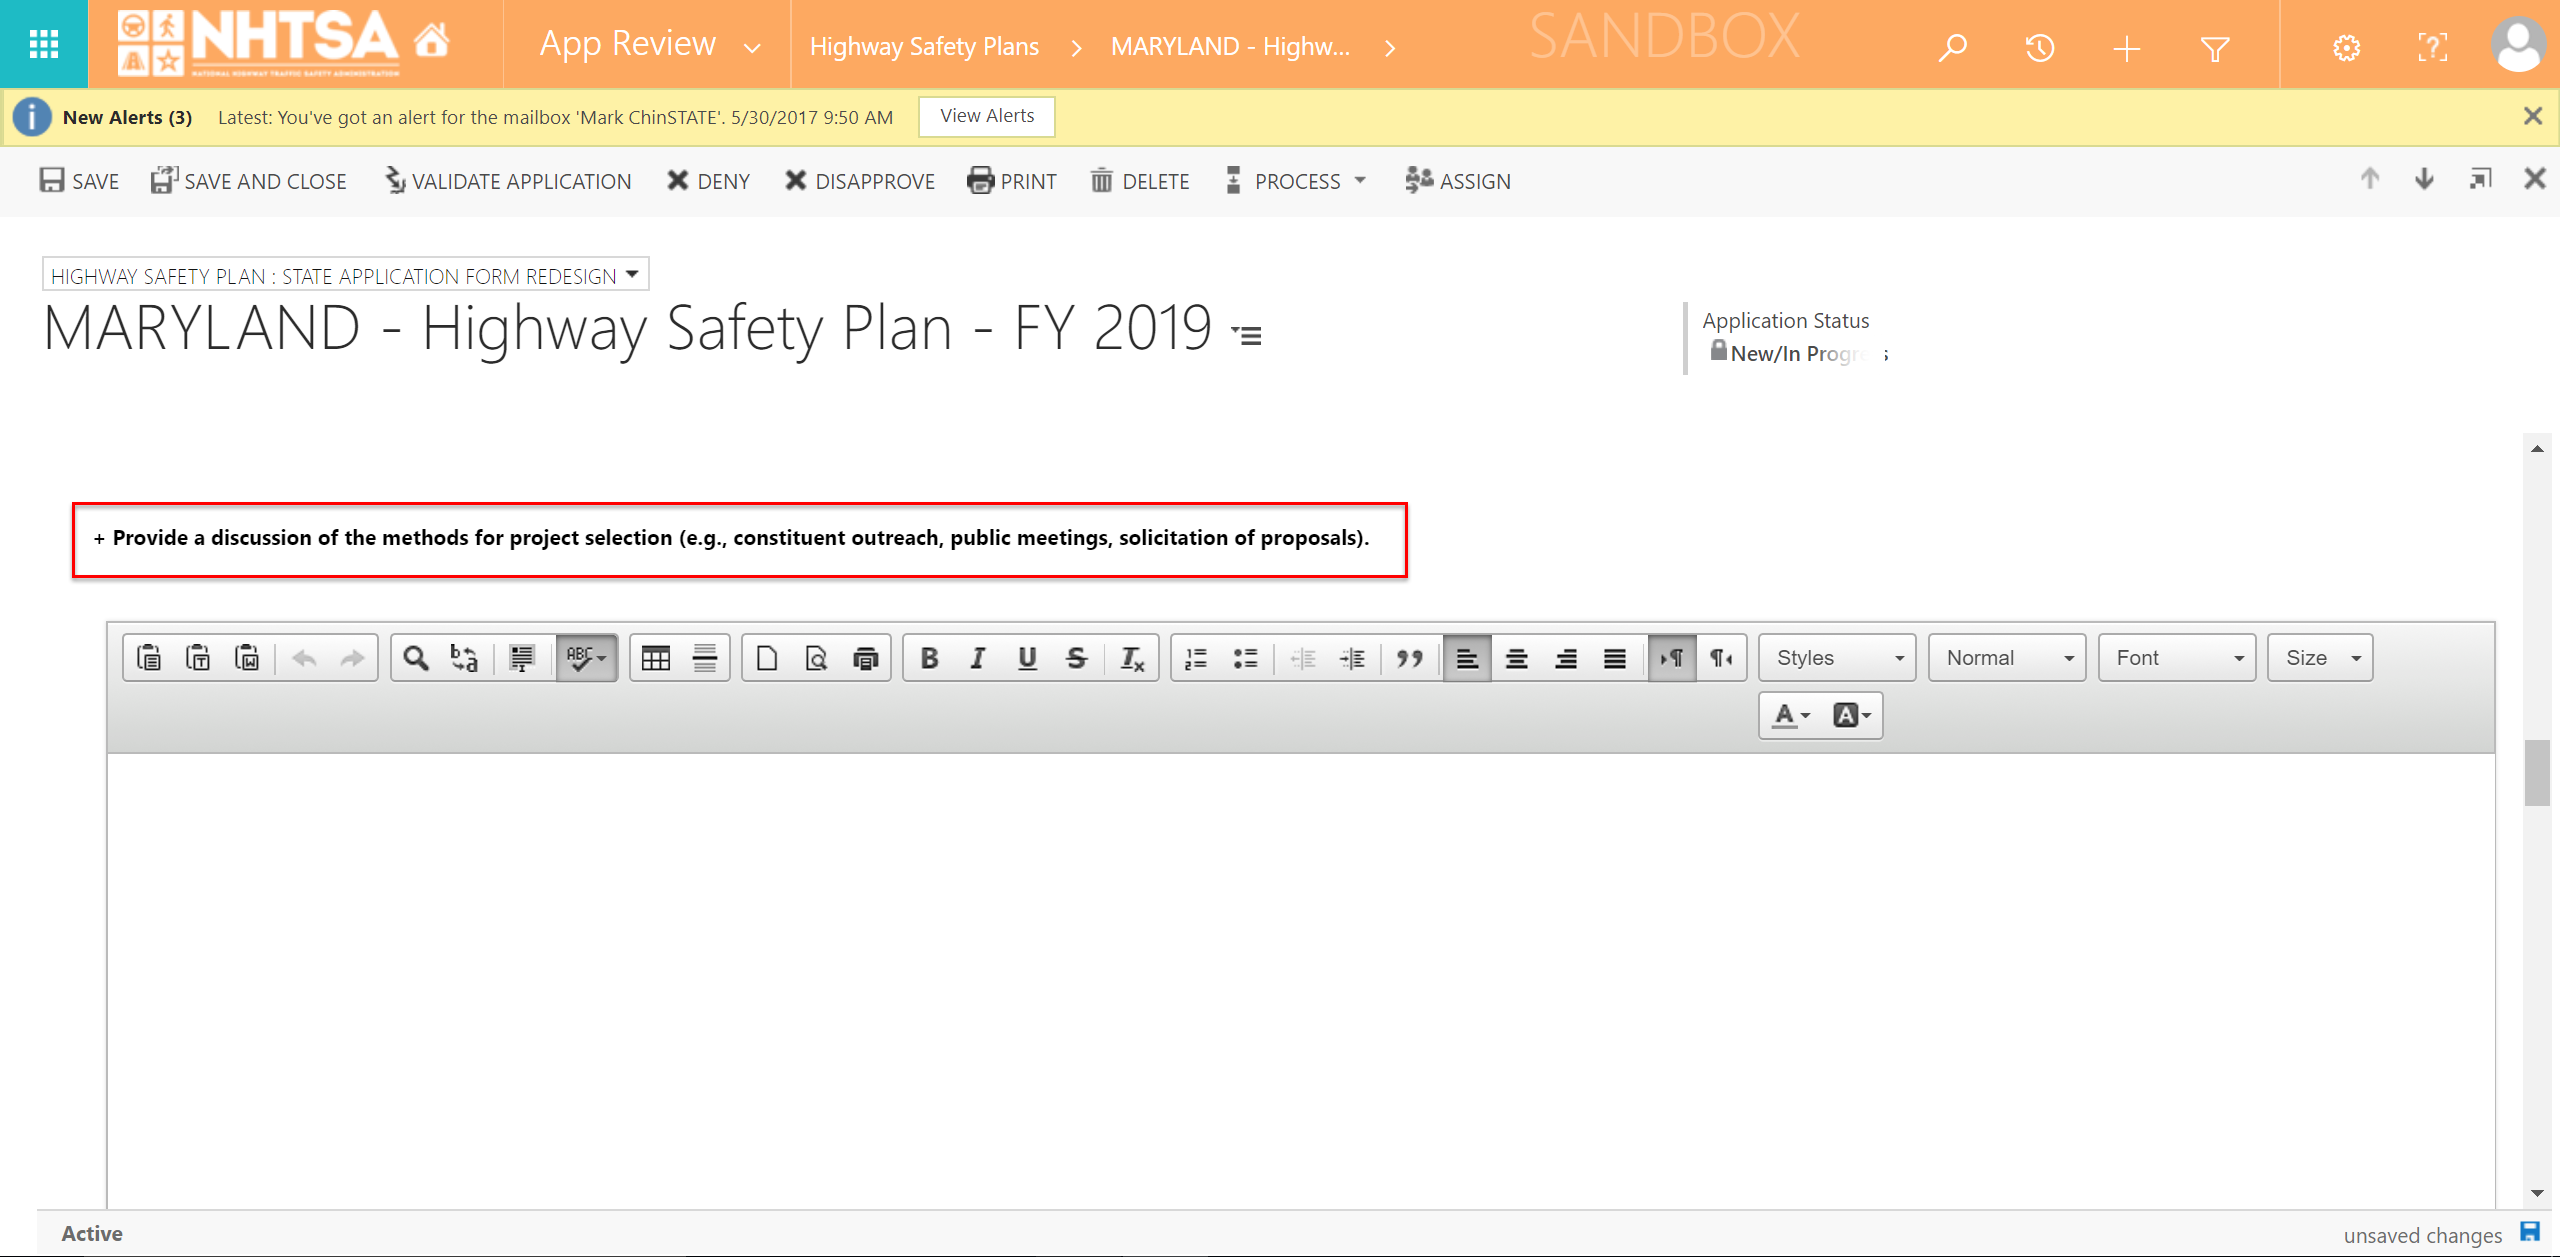Click the Find magnifier in editor toolbar
The image size is (2560, 1257).
pos(415,658)
